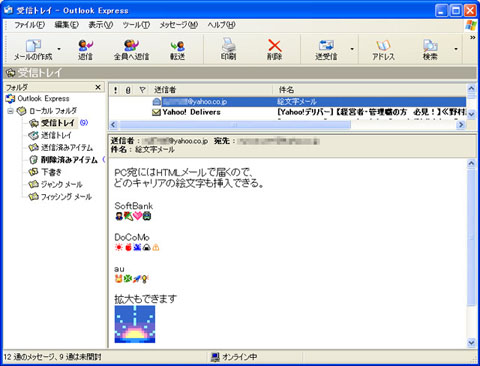Click the opened envelope icon of selected mail
480x366 pixels.
pos(156,102)
